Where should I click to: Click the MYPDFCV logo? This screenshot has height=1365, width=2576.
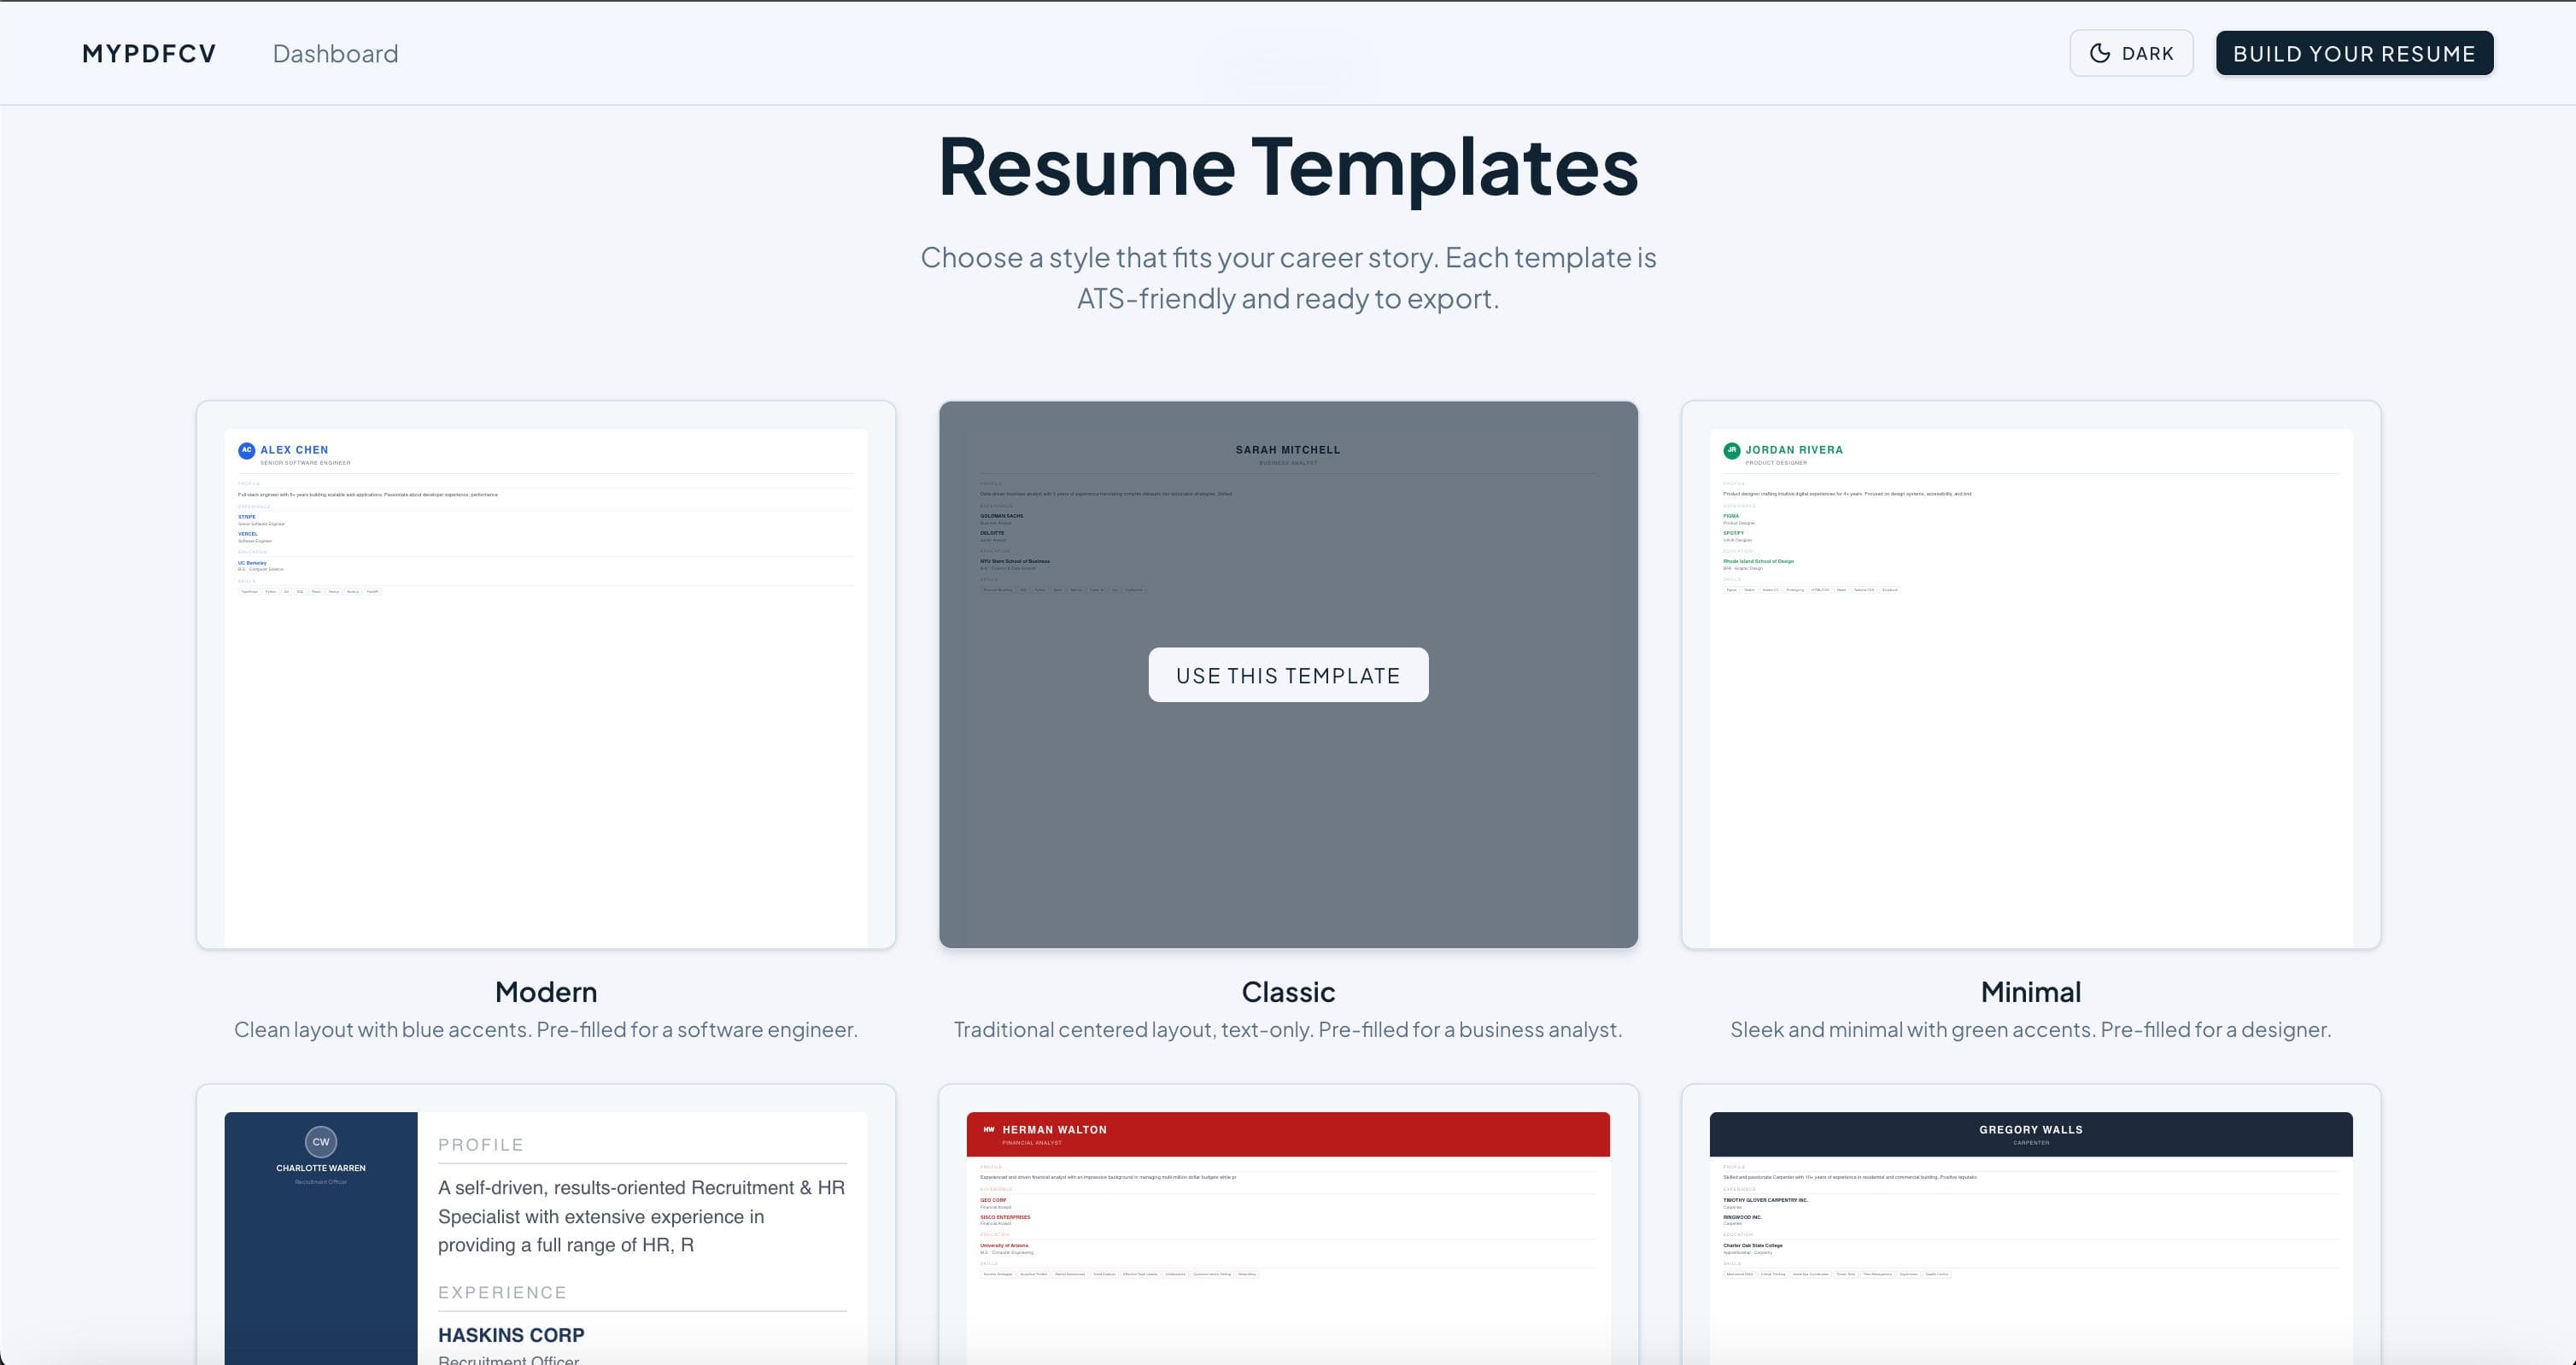click(149, 54)
